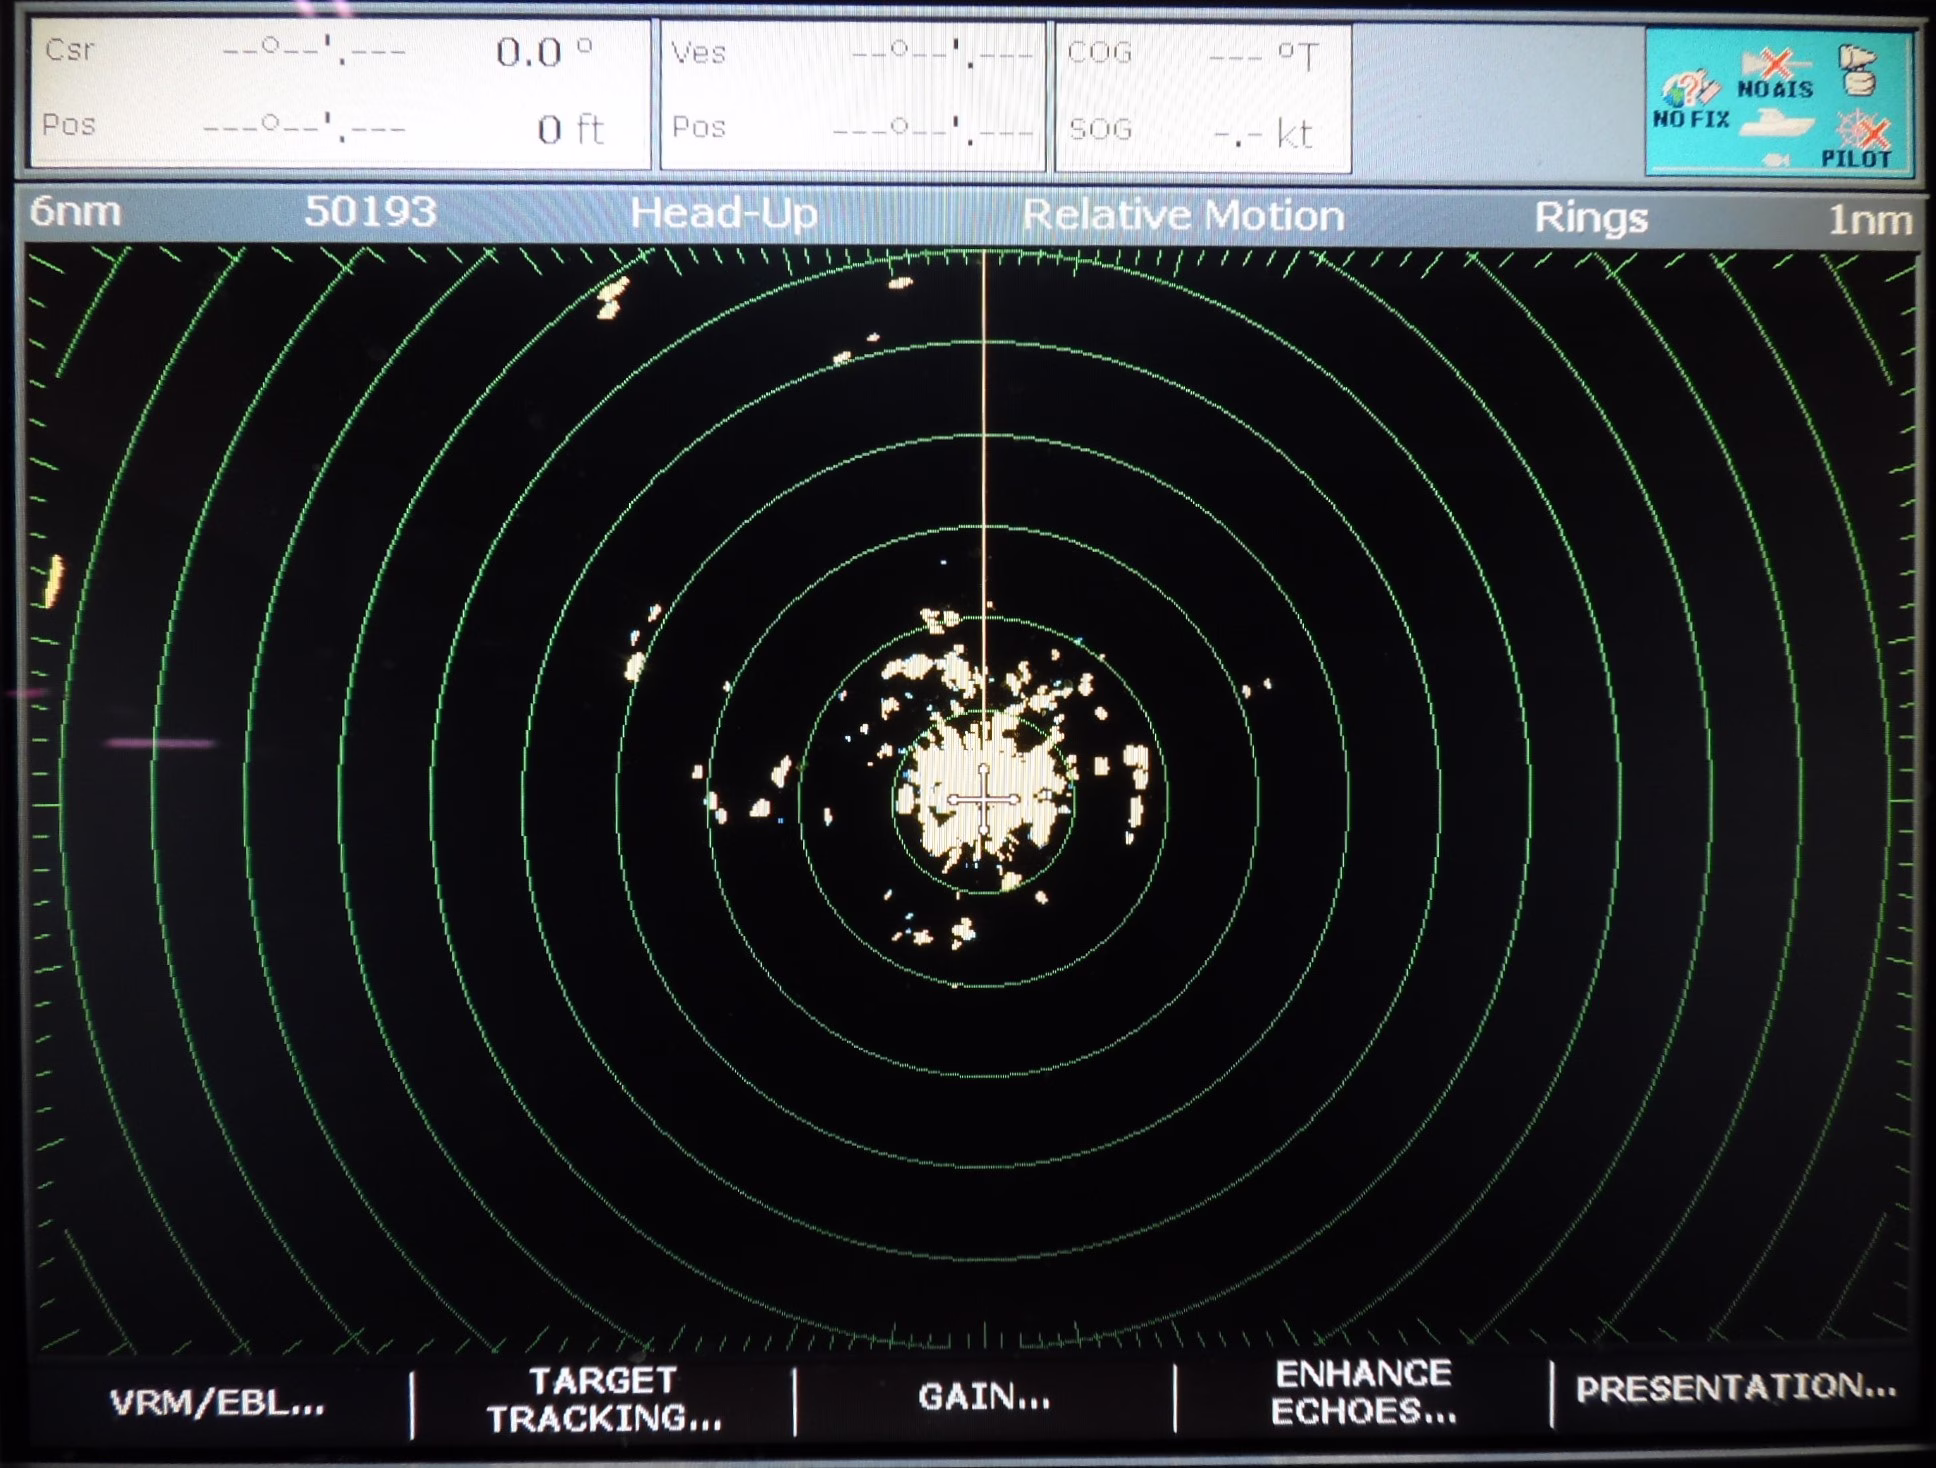Tap the cursor range value 0 ft
This screenshot has width=1936, height=1468.
[x=570, y=129]
